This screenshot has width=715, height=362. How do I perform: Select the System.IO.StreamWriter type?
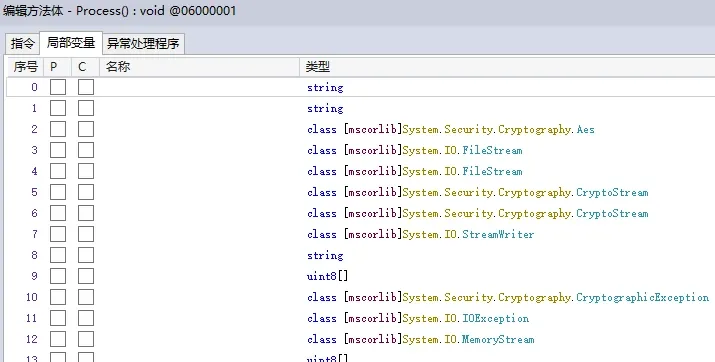[420, 234]
